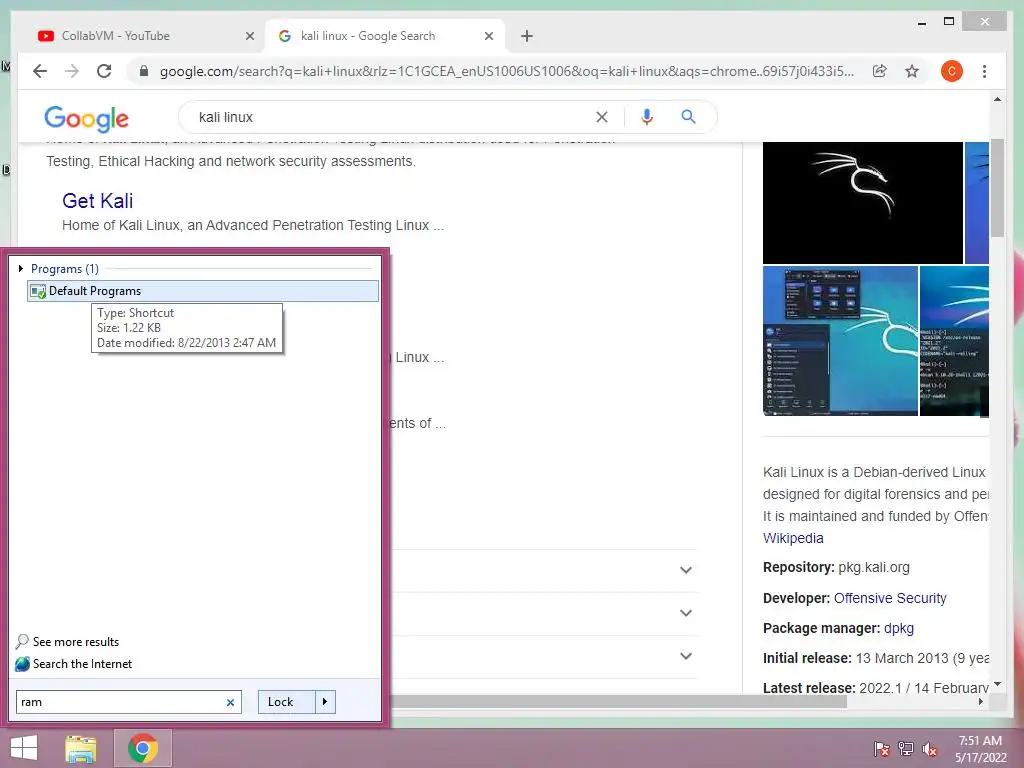
Task: Submit search with the magnifier icon
Action: (x=688, y=117)
